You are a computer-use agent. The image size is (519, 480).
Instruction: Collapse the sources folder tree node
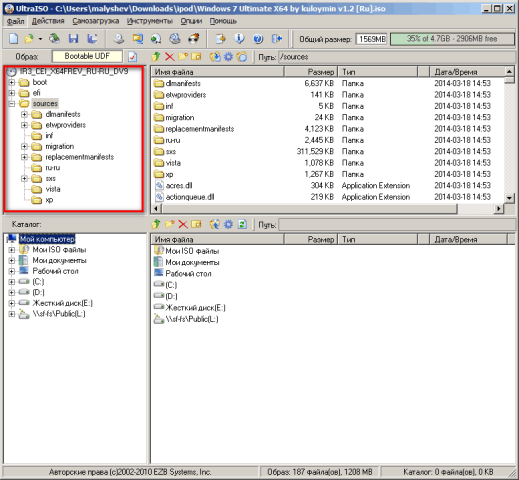12,104
